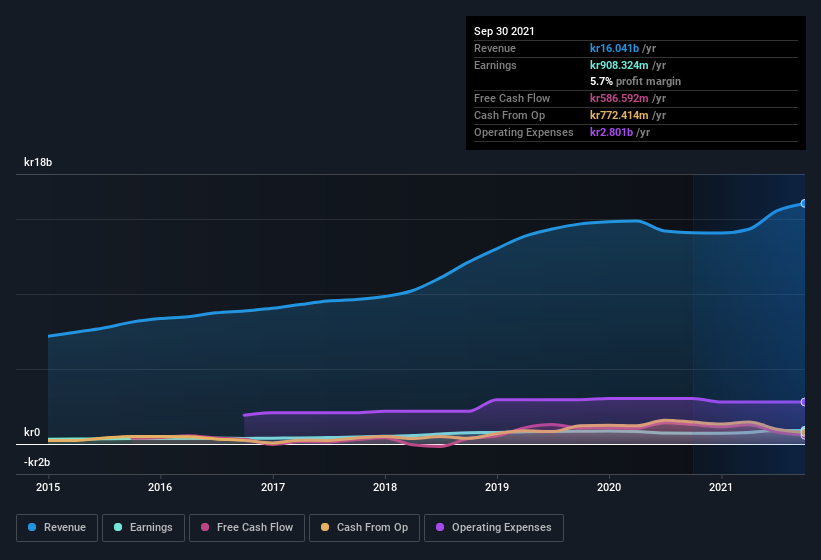821x560 pixels.
Task: Click the Sep 30 2021 tooltip date
Action: coord(504,31)
